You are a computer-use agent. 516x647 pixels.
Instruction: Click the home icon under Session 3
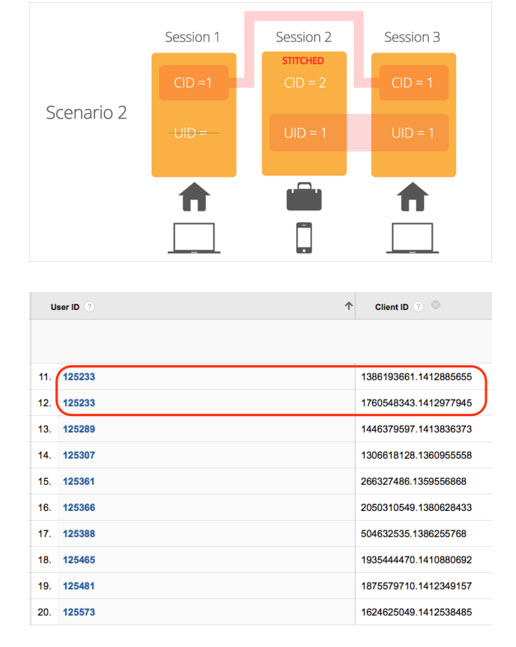click(x=412, y=197)
